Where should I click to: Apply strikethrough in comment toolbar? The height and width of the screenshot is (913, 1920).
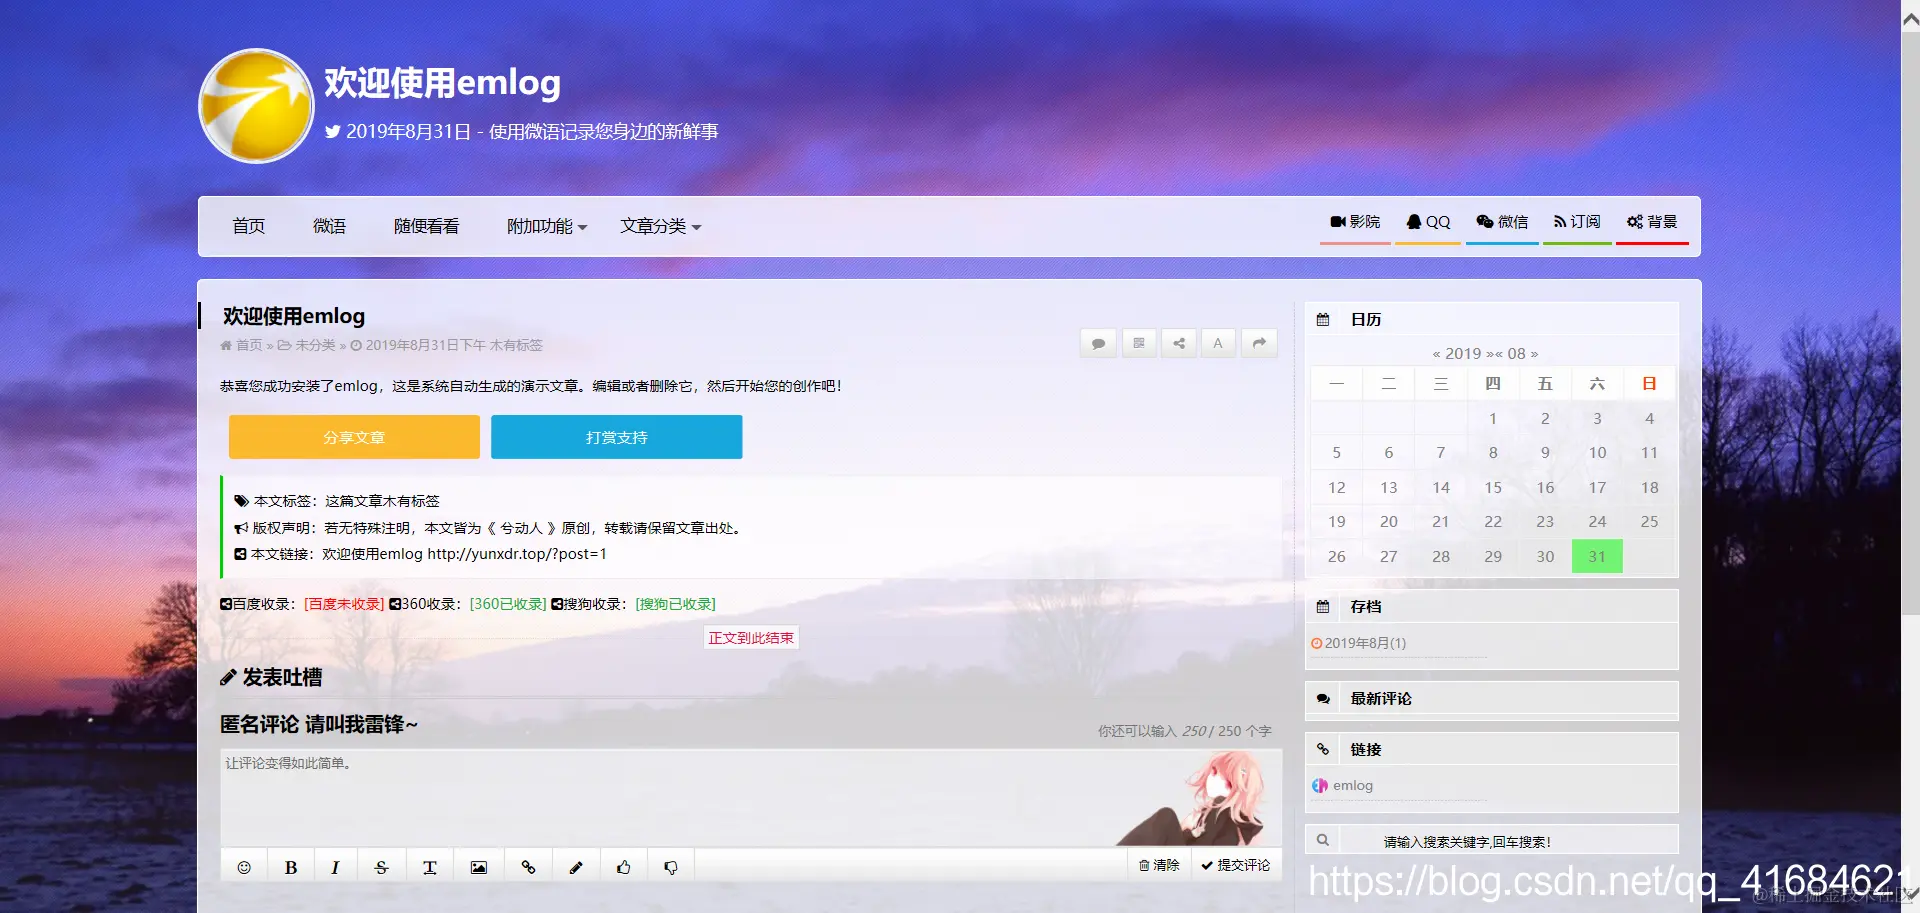point(381,865)
